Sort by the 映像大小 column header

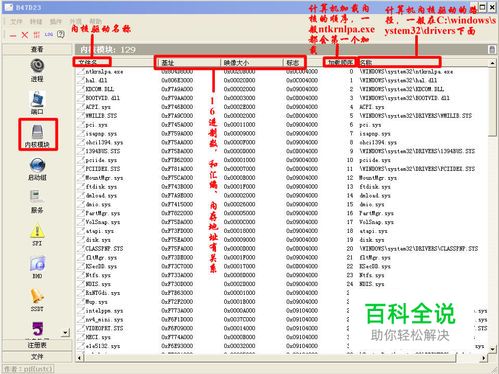(x=252, y=62)
